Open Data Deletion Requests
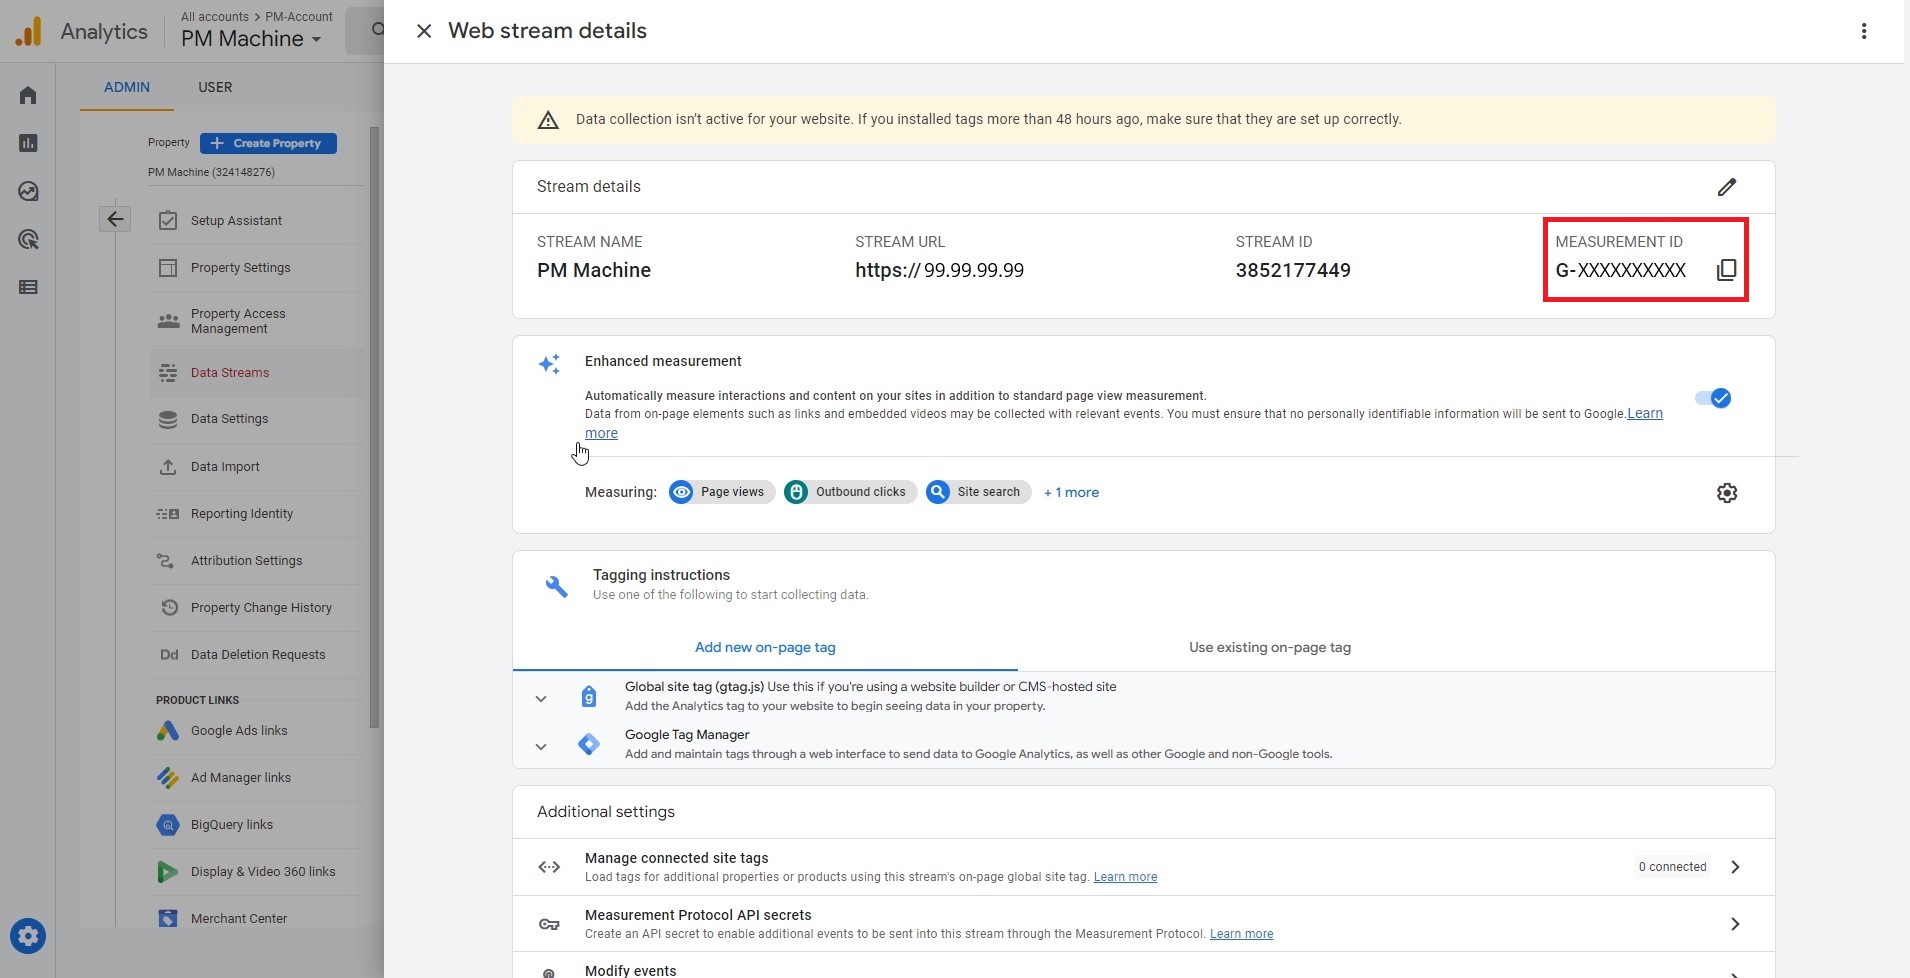The width and height of the screenshot is (1910, 978). [258, 654]
